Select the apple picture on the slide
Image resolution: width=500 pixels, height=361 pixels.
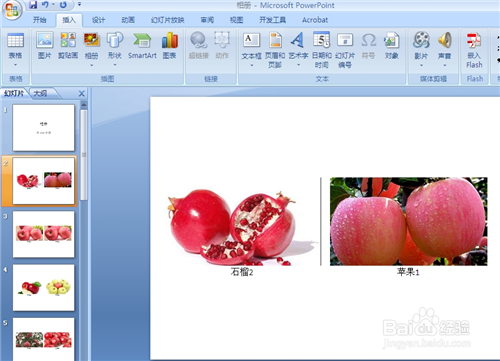tap(409, 221)
